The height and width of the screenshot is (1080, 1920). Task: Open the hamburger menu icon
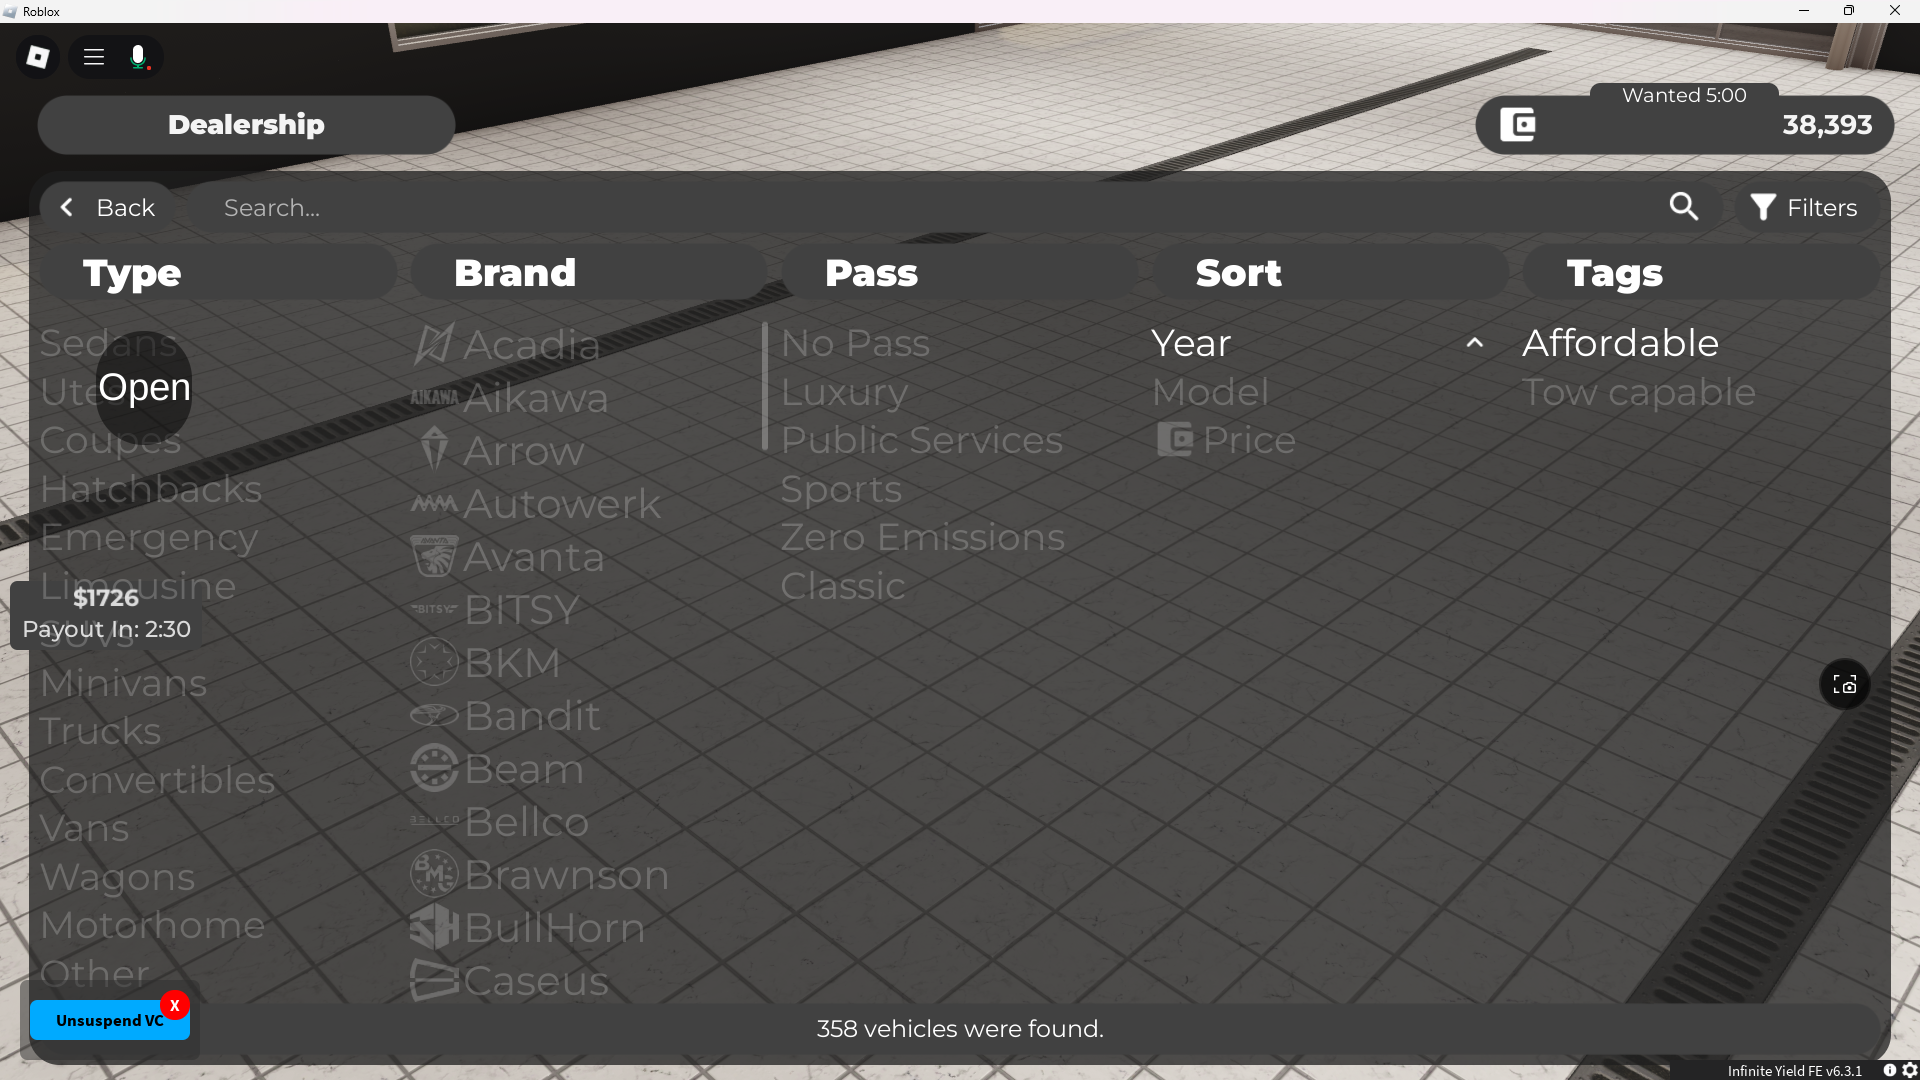(x=94, y=57)
